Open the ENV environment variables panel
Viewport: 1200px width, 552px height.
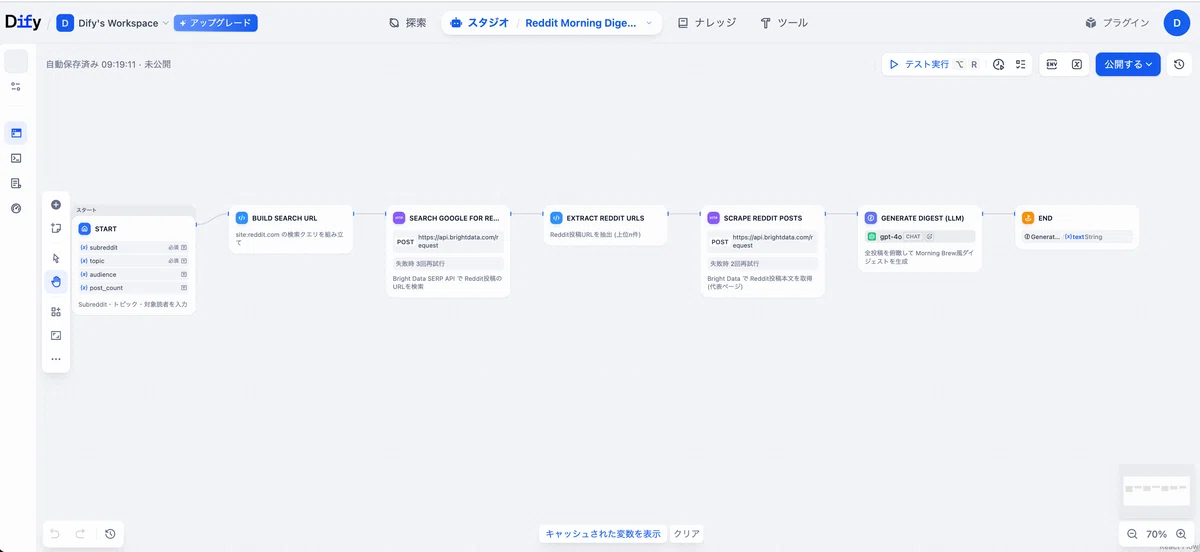(1052, 64)
